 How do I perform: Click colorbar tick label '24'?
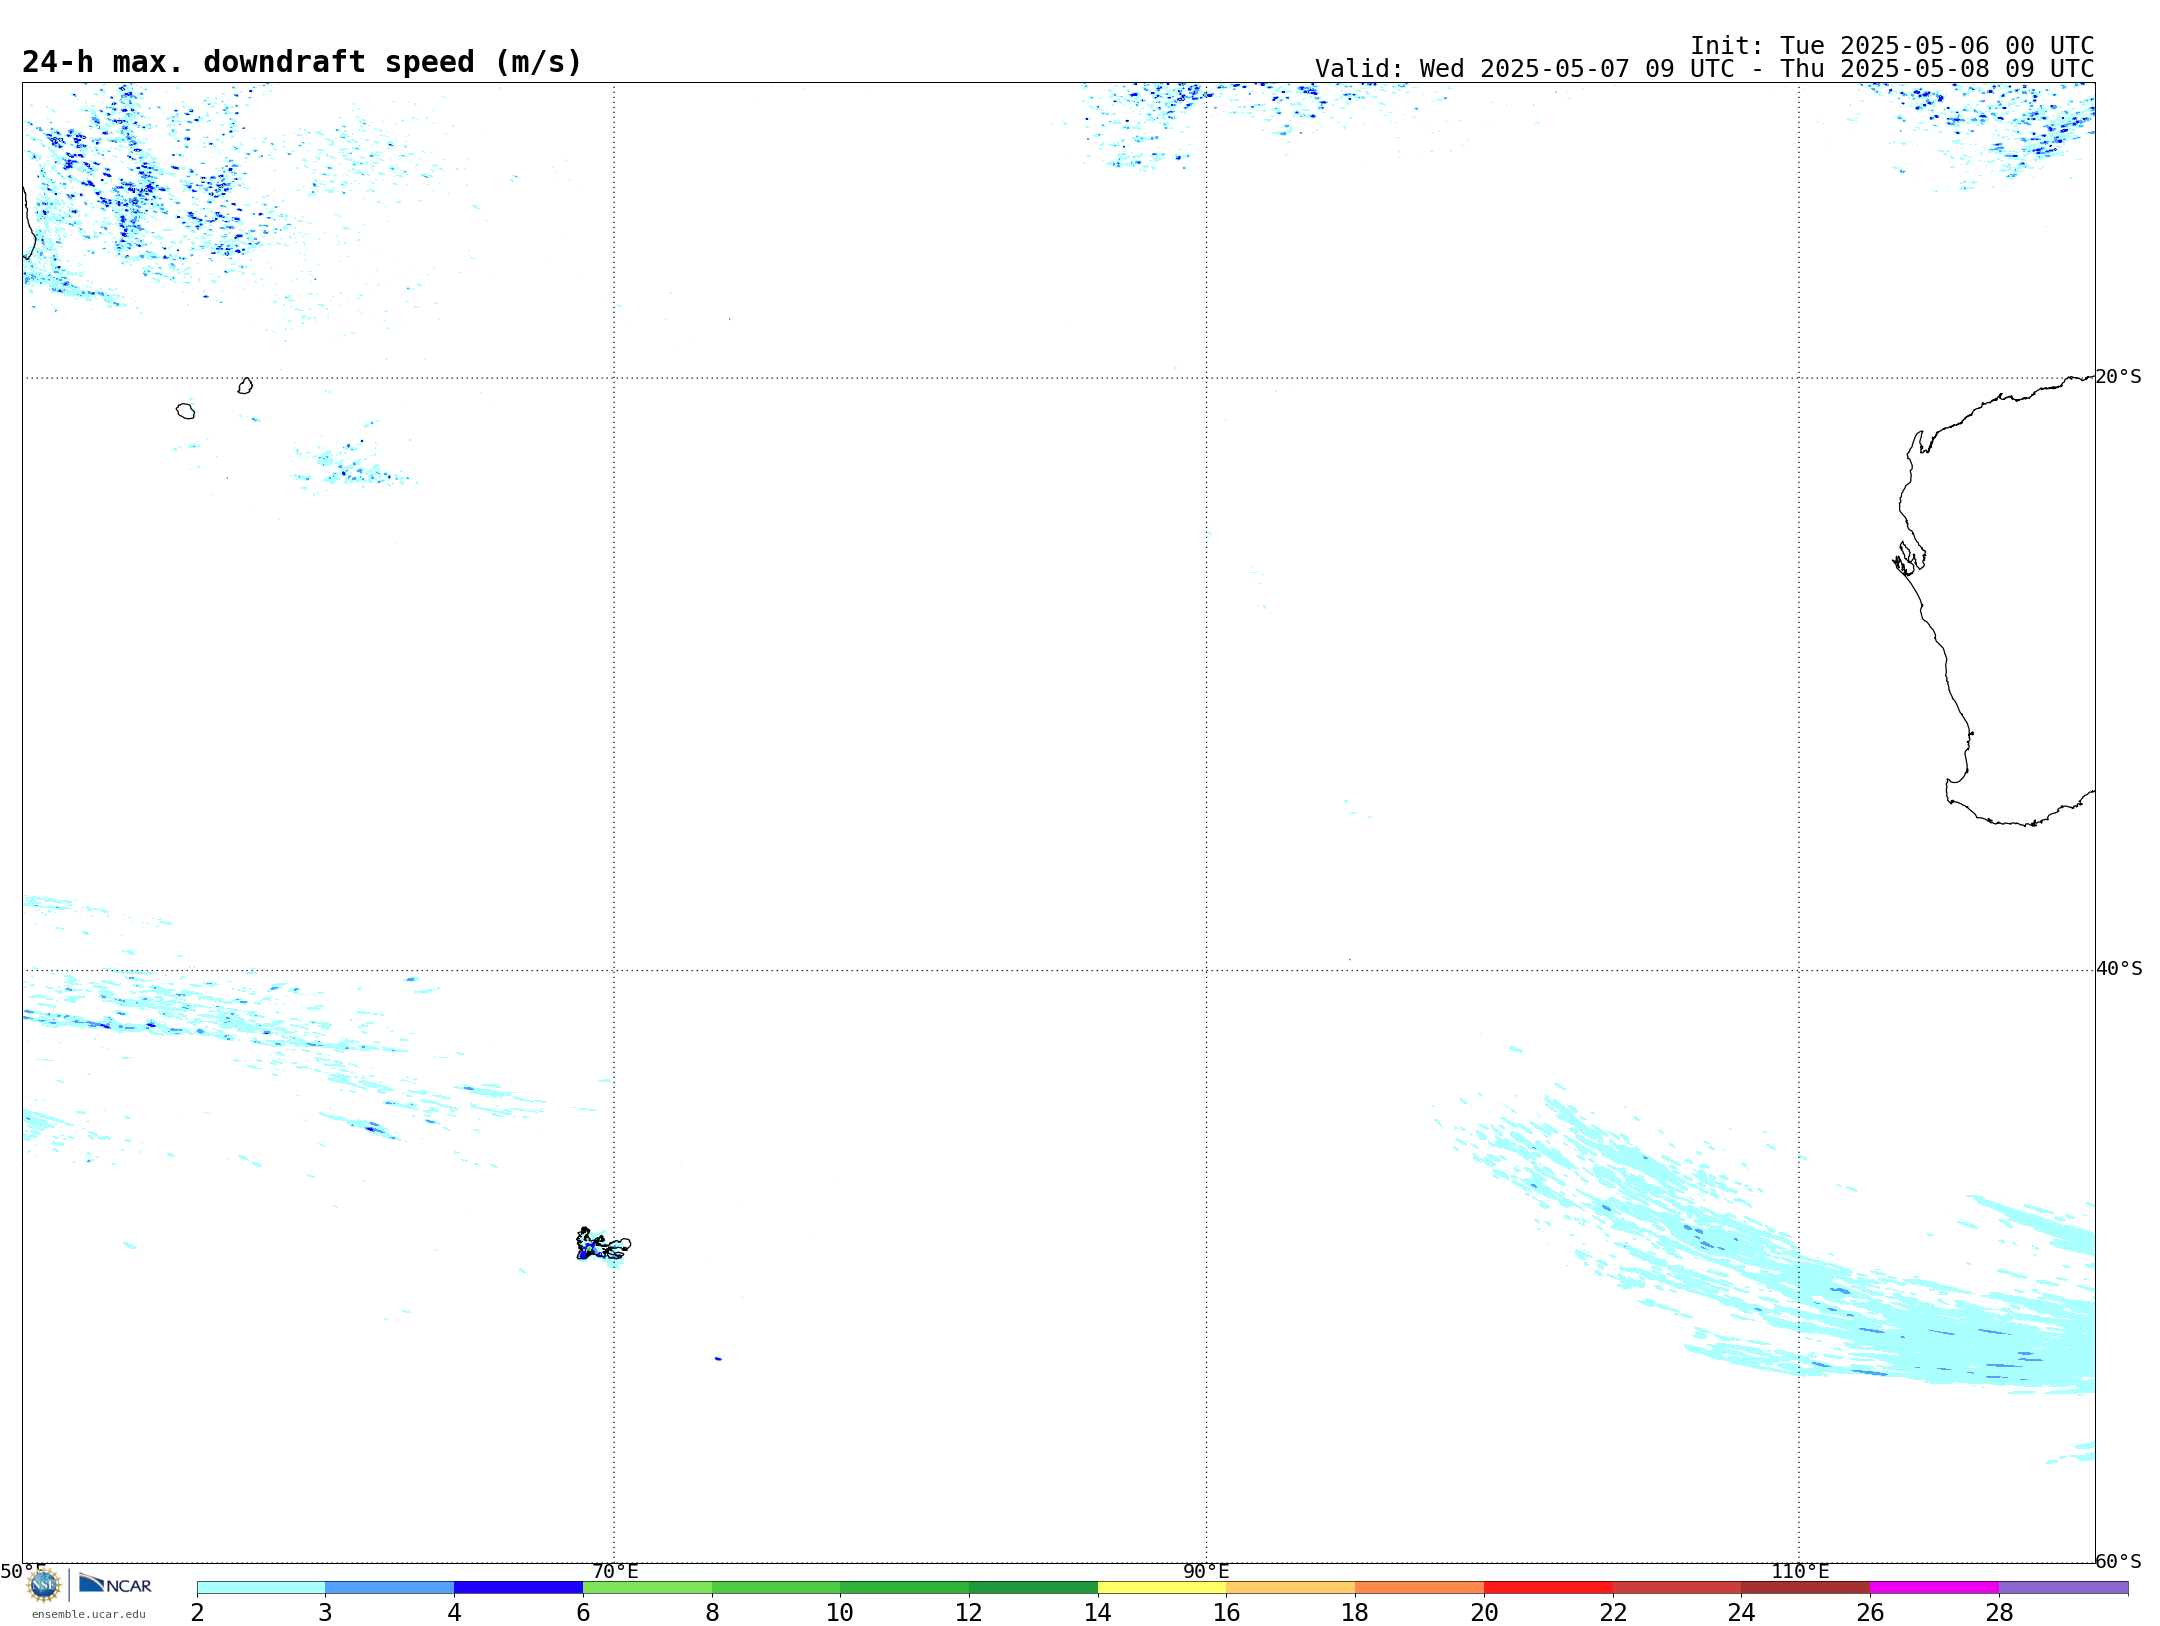pyautogui.click(x=1741, y=1612)
